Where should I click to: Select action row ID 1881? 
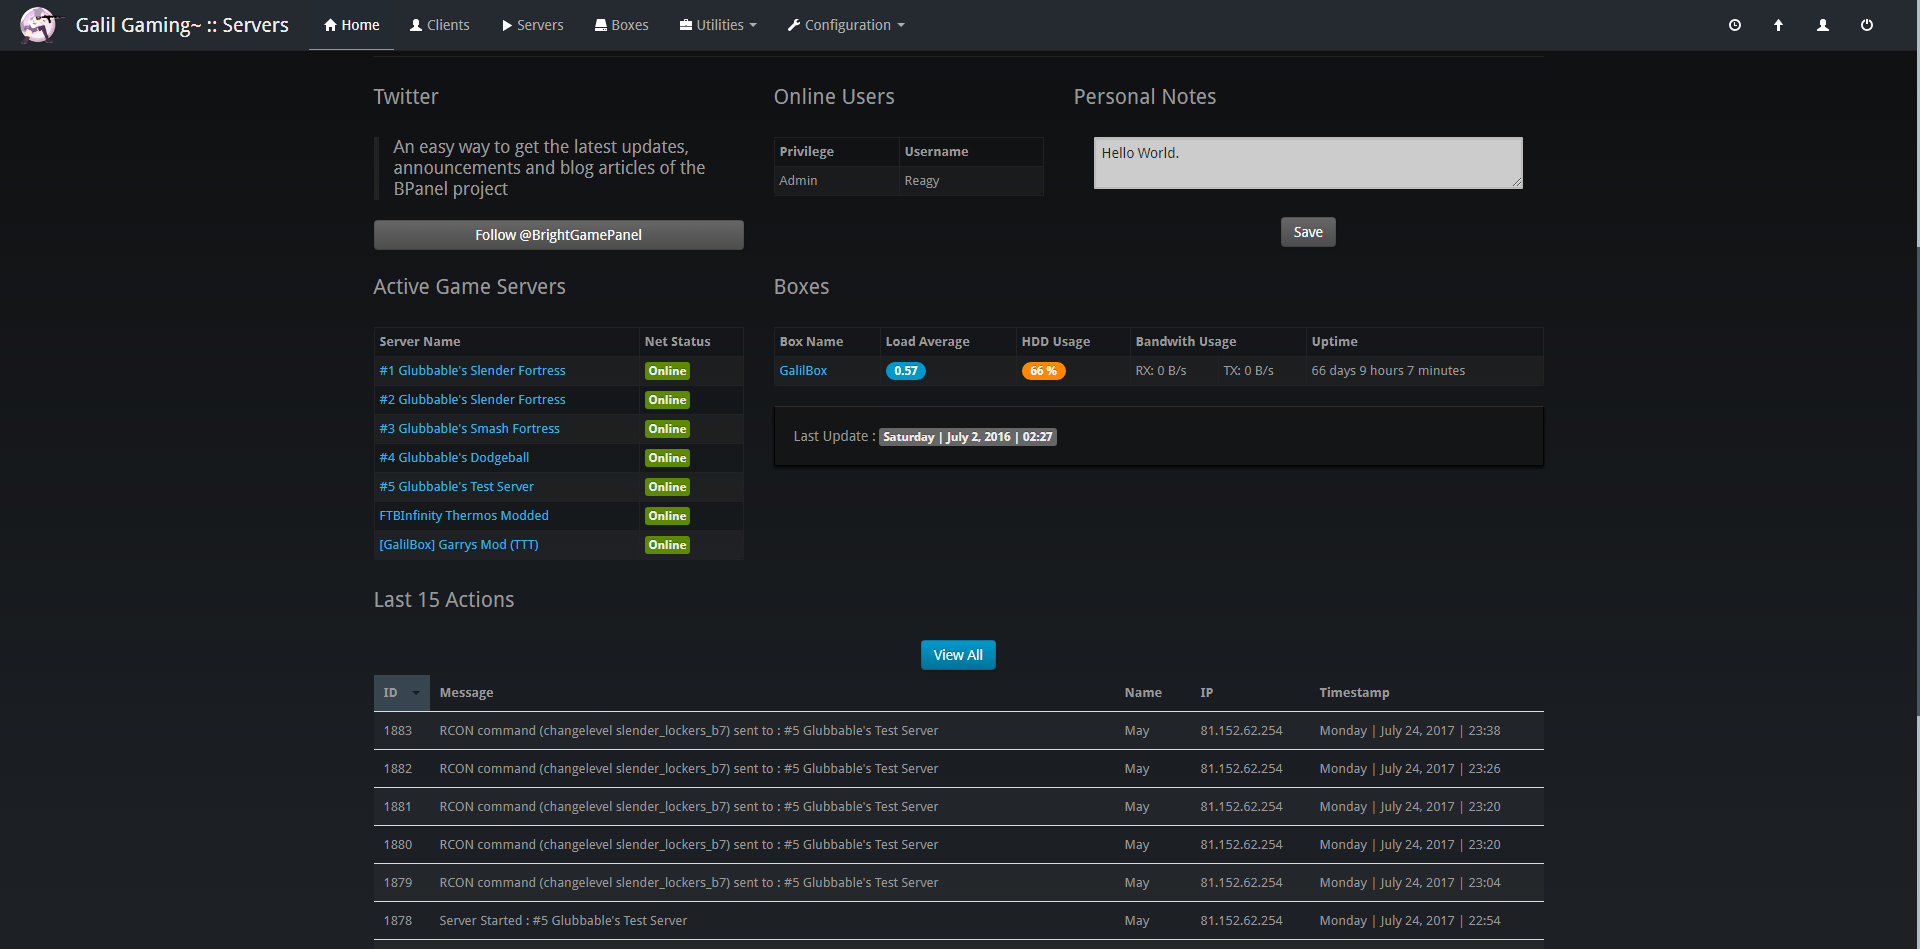(959, 807)
